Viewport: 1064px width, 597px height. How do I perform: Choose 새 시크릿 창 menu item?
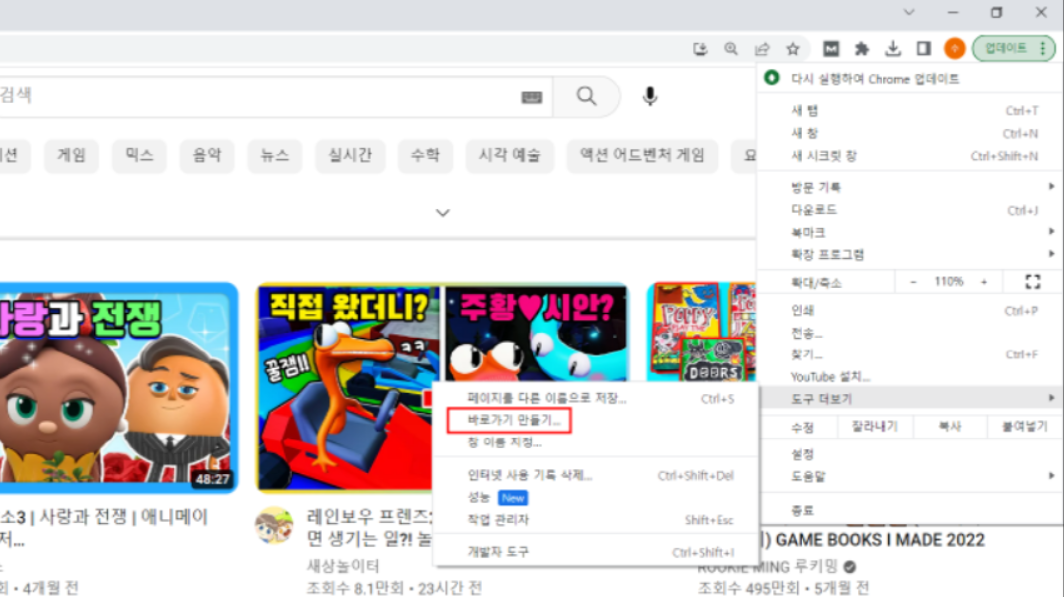[909, 156]
